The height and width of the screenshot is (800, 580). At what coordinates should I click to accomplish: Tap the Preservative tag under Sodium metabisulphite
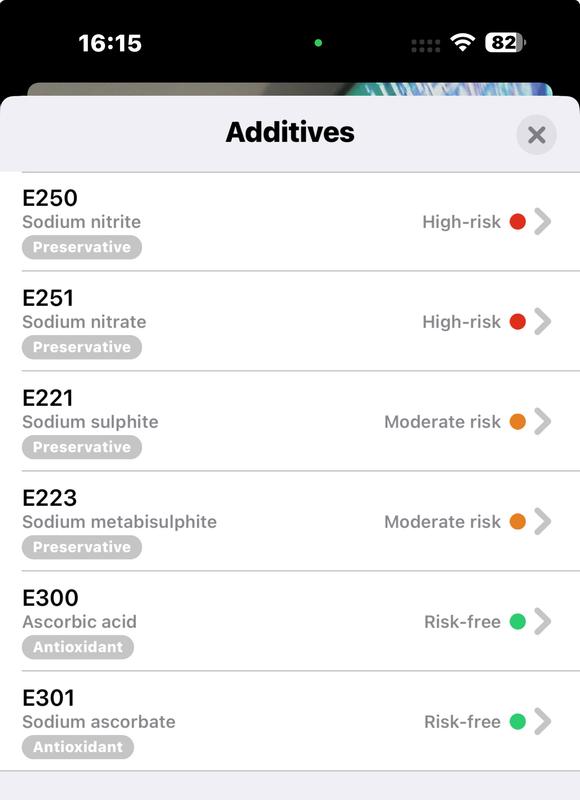[x=82, y=547]
